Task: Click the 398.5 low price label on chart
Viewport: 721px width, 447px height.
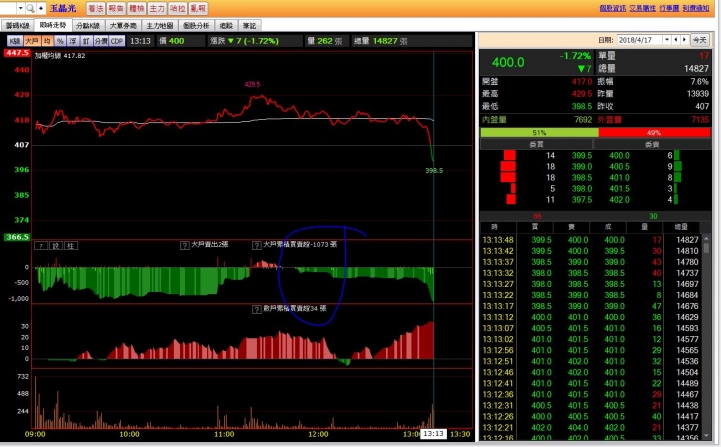Action: click(x=434, y=170)
